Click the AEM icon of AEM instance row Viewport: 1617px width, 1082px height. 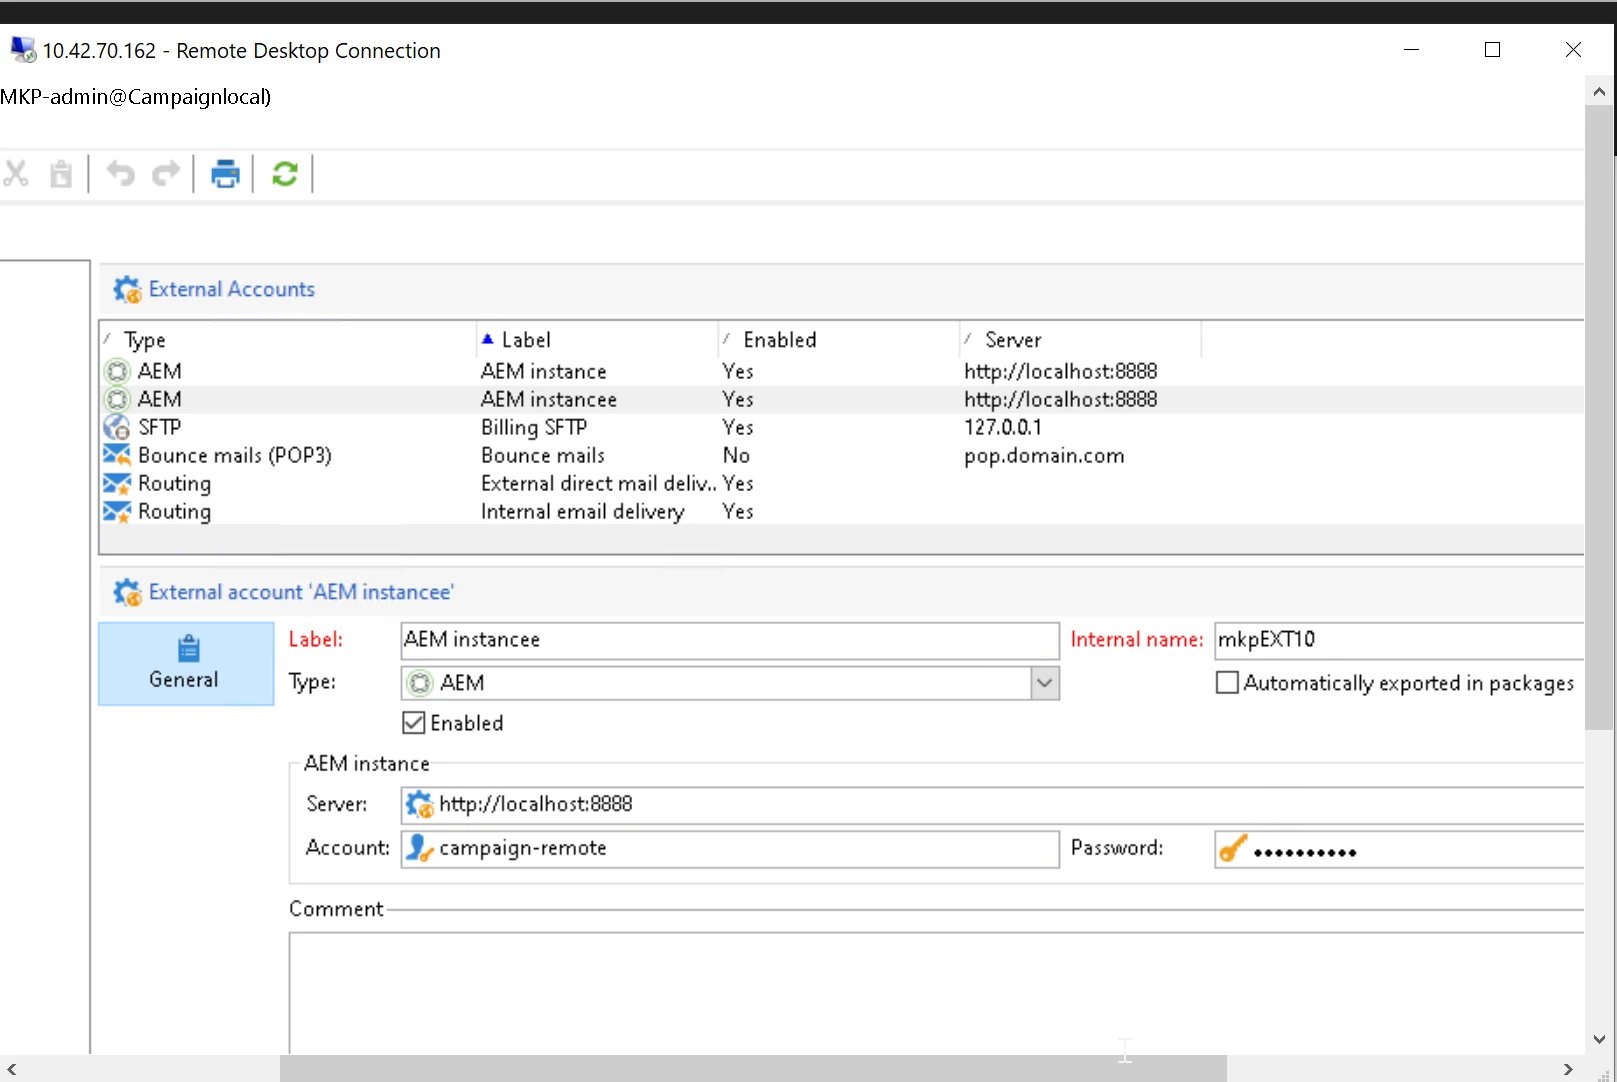(117, 371)
